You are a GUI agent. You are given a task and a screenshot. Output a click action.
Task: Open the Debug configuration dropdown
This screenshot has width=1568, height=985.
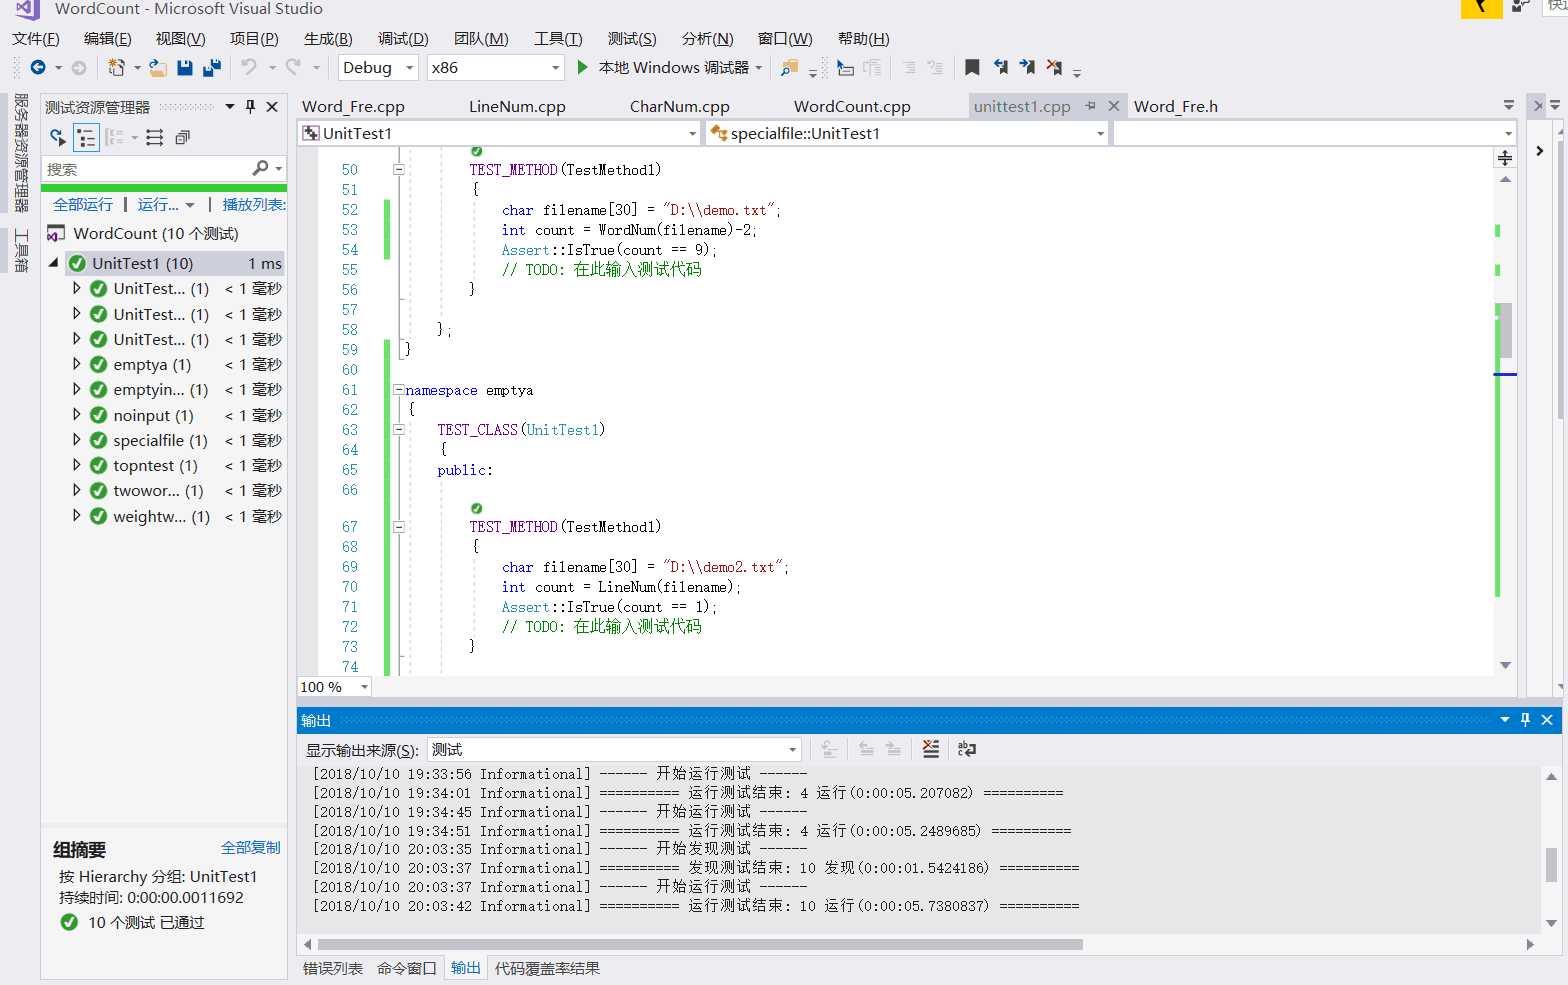(410, 67)
